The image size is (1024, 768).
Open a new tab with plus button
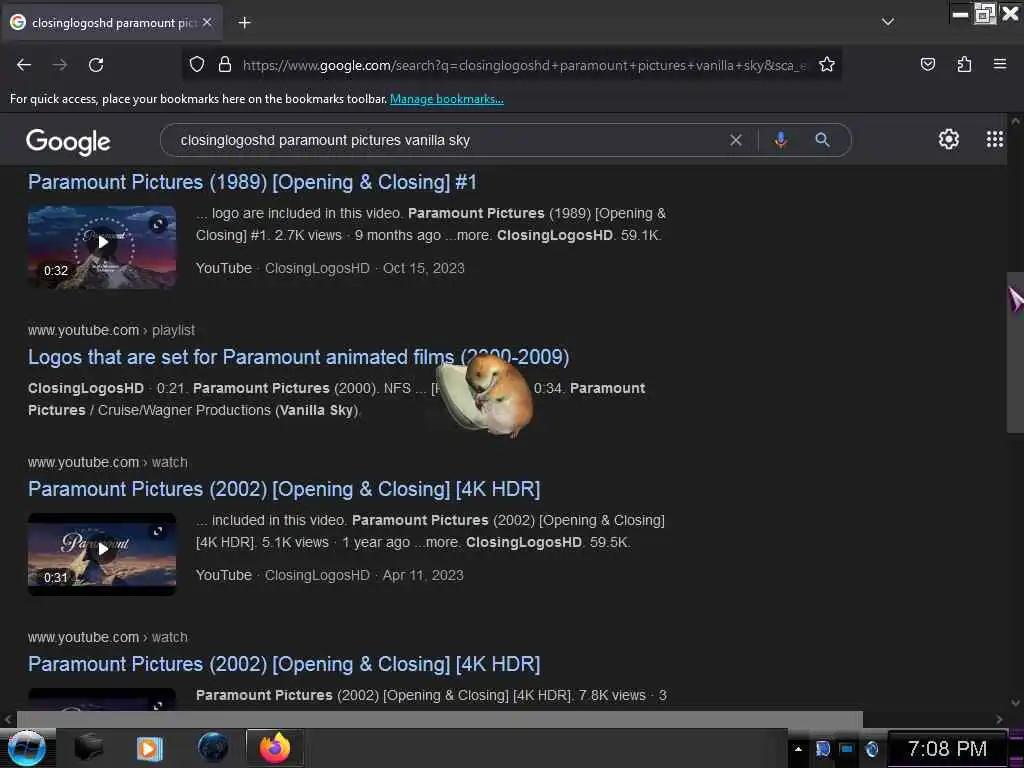244,23
